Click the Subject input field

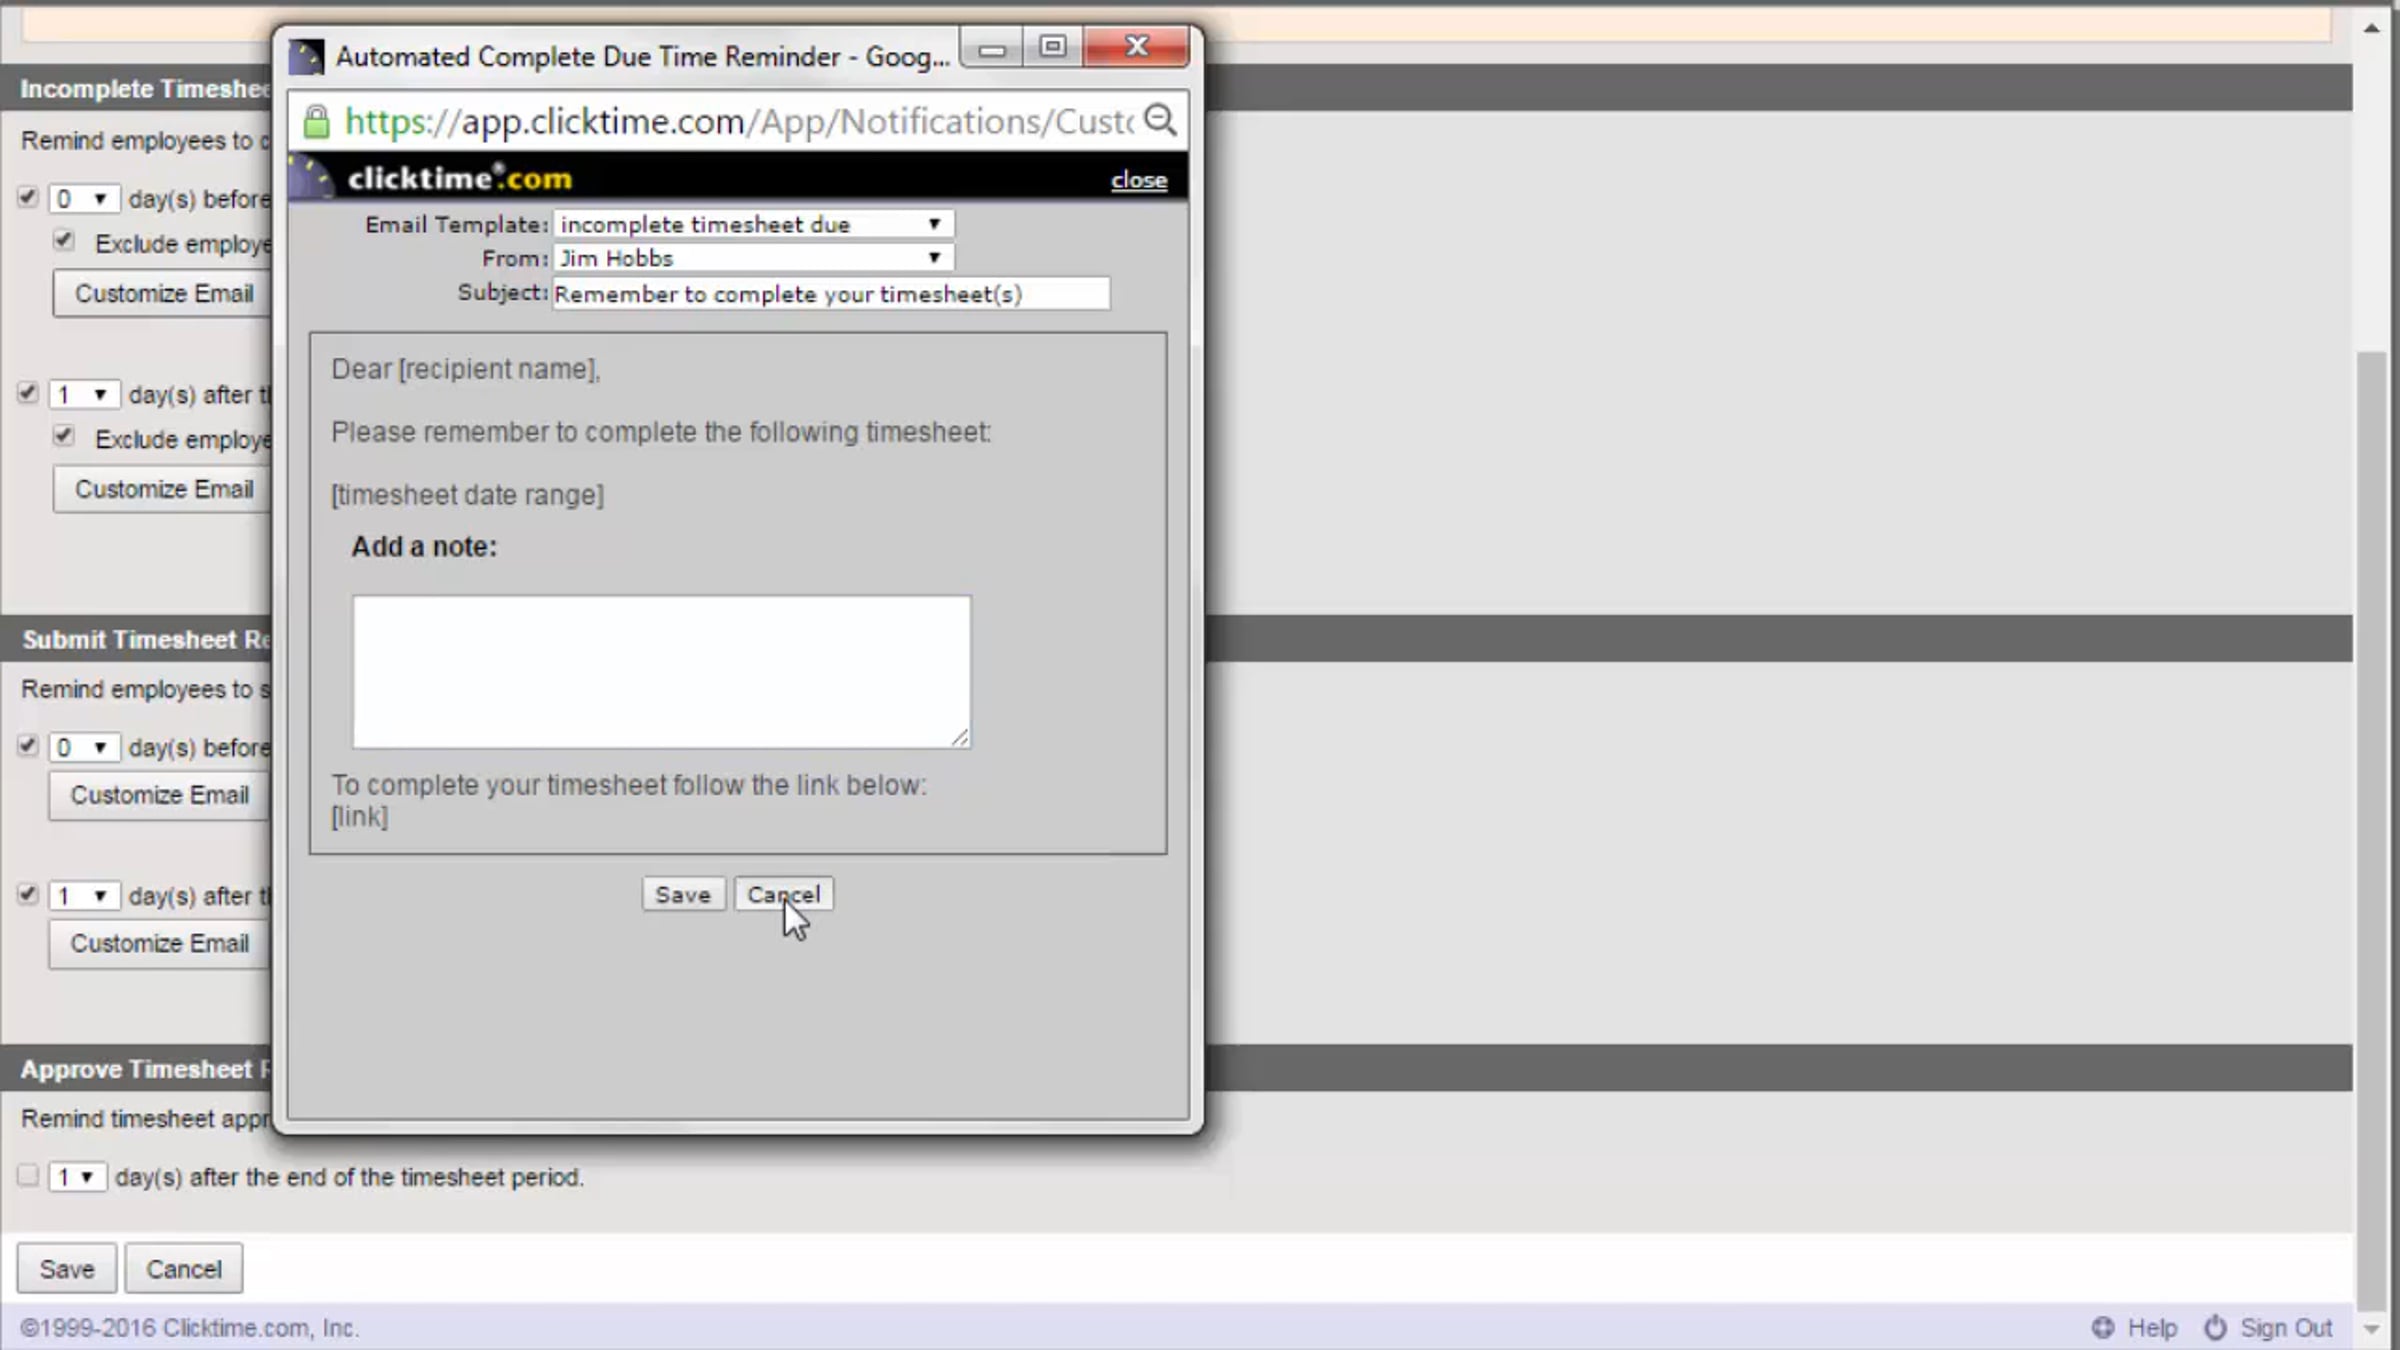[830, 294]
